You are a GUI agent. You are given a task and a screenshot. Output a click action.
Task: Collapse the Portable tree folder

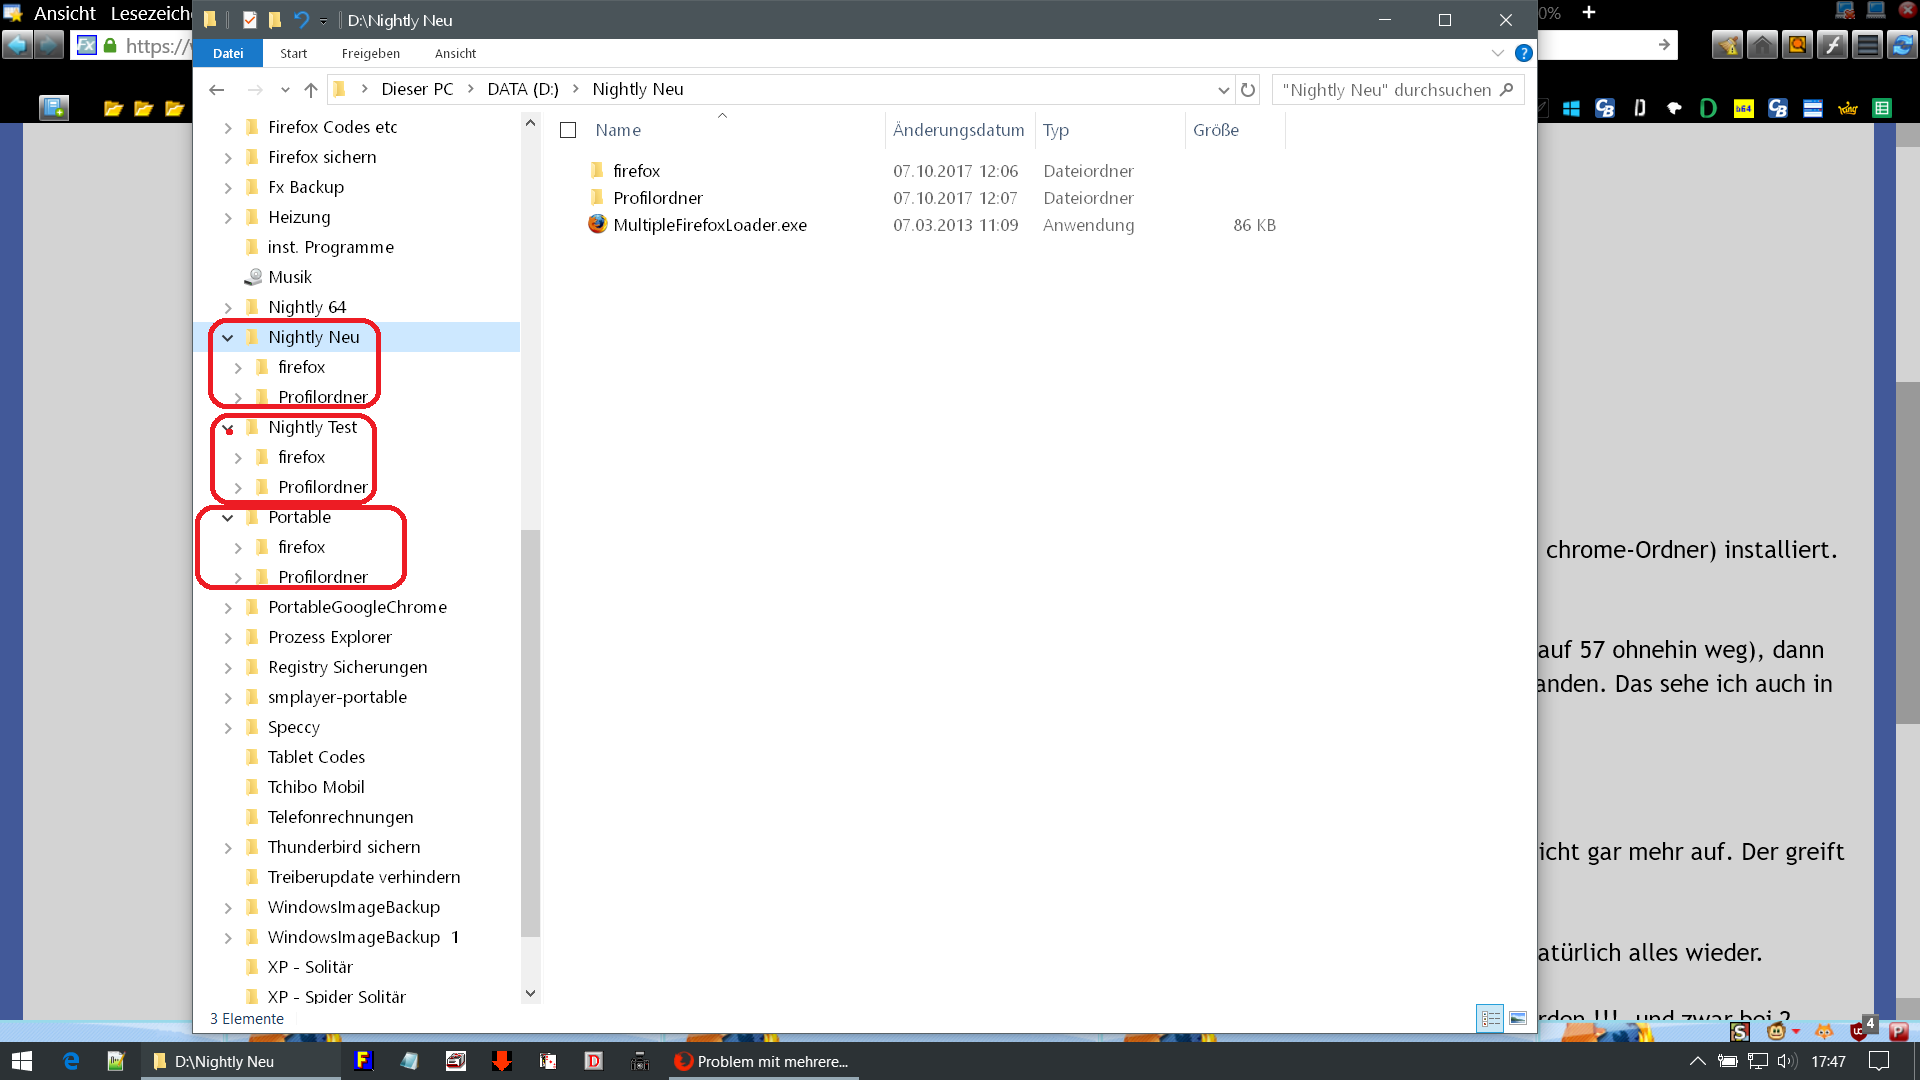pyautogui.click(x=228, y=518)
